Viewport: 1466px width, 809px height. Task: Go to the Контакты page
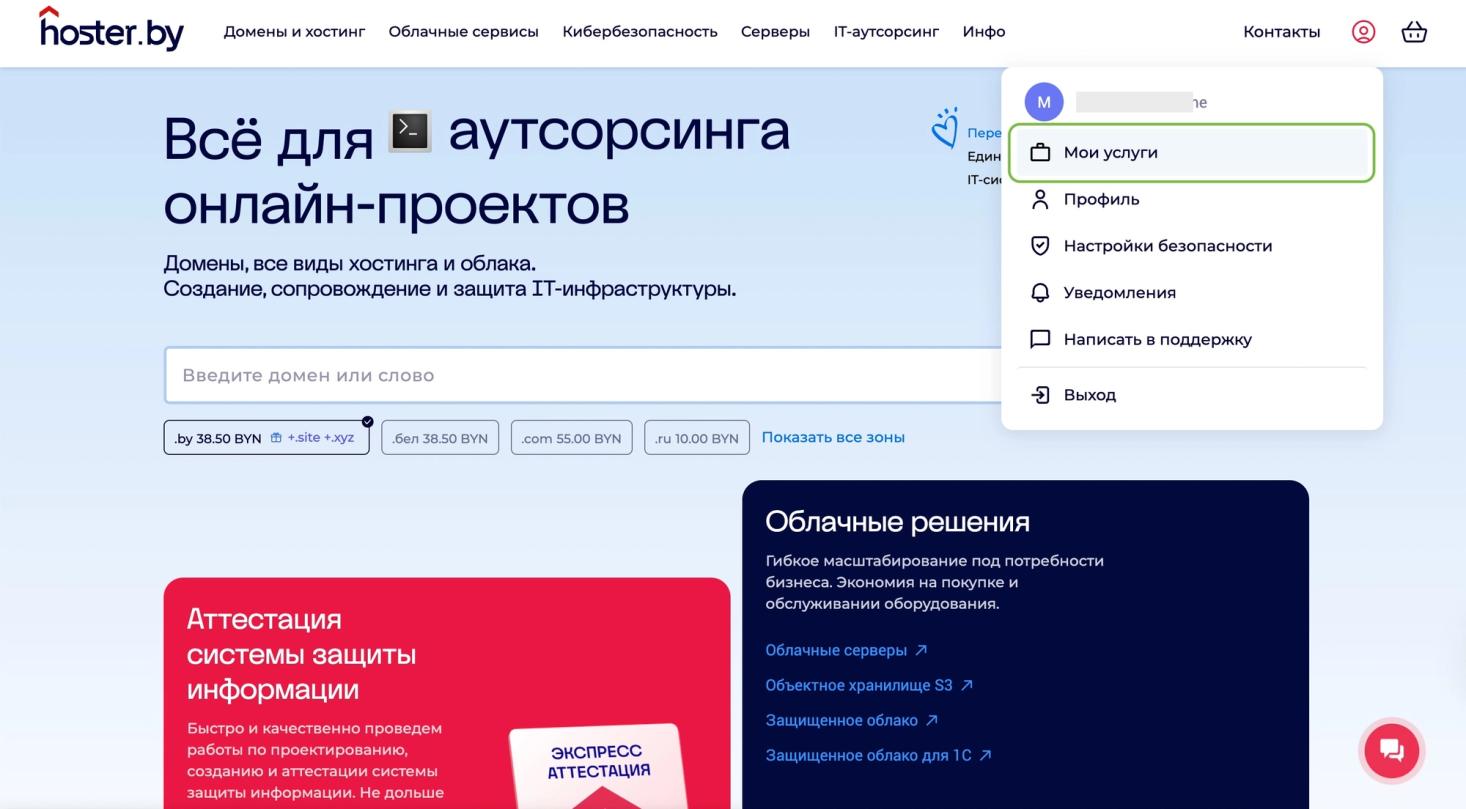click(1282, 32)
